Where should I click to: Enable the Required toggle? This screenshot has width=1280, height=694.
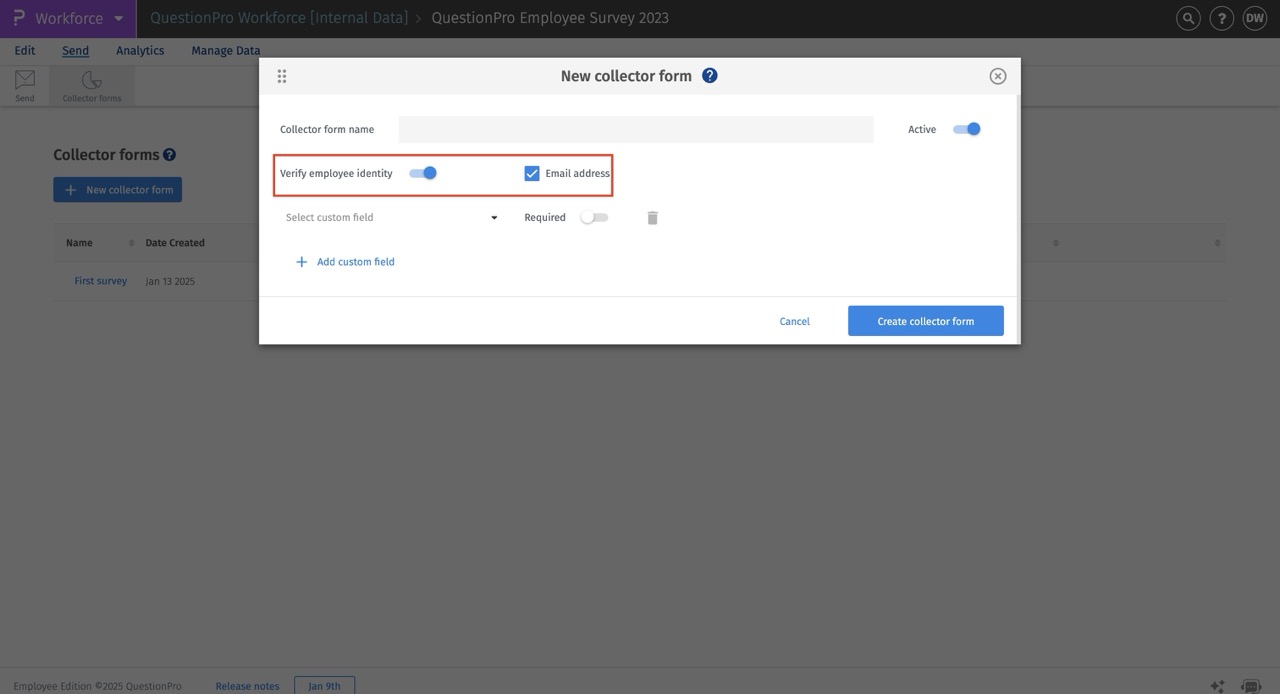594,217
